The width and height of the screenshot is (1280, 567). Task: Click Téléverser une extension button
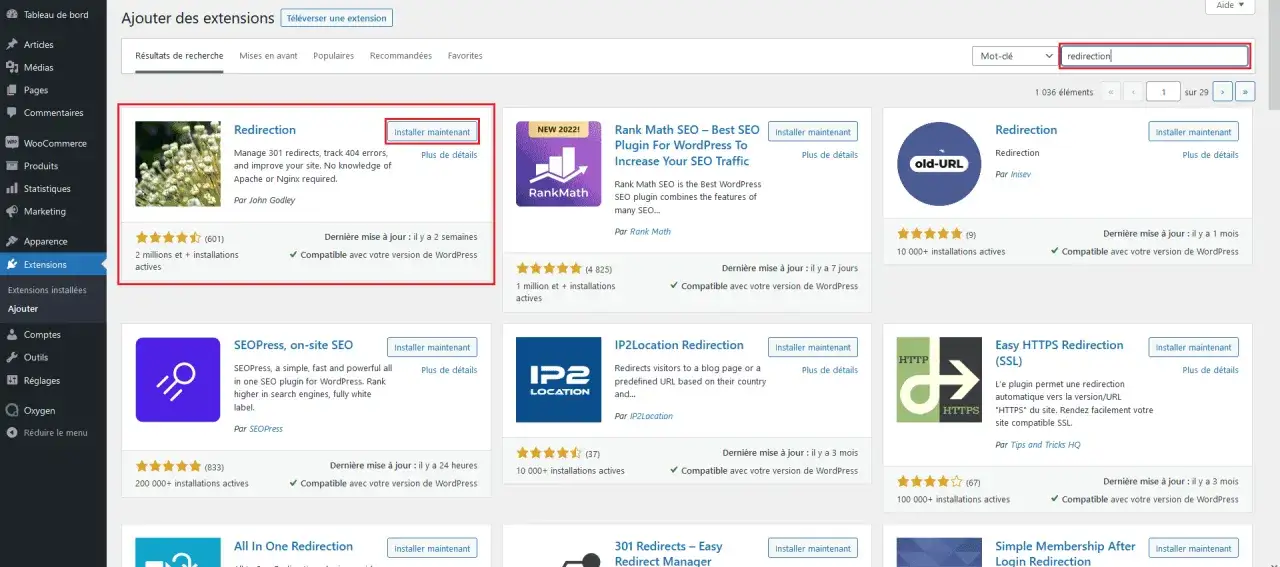coord(337,18)
